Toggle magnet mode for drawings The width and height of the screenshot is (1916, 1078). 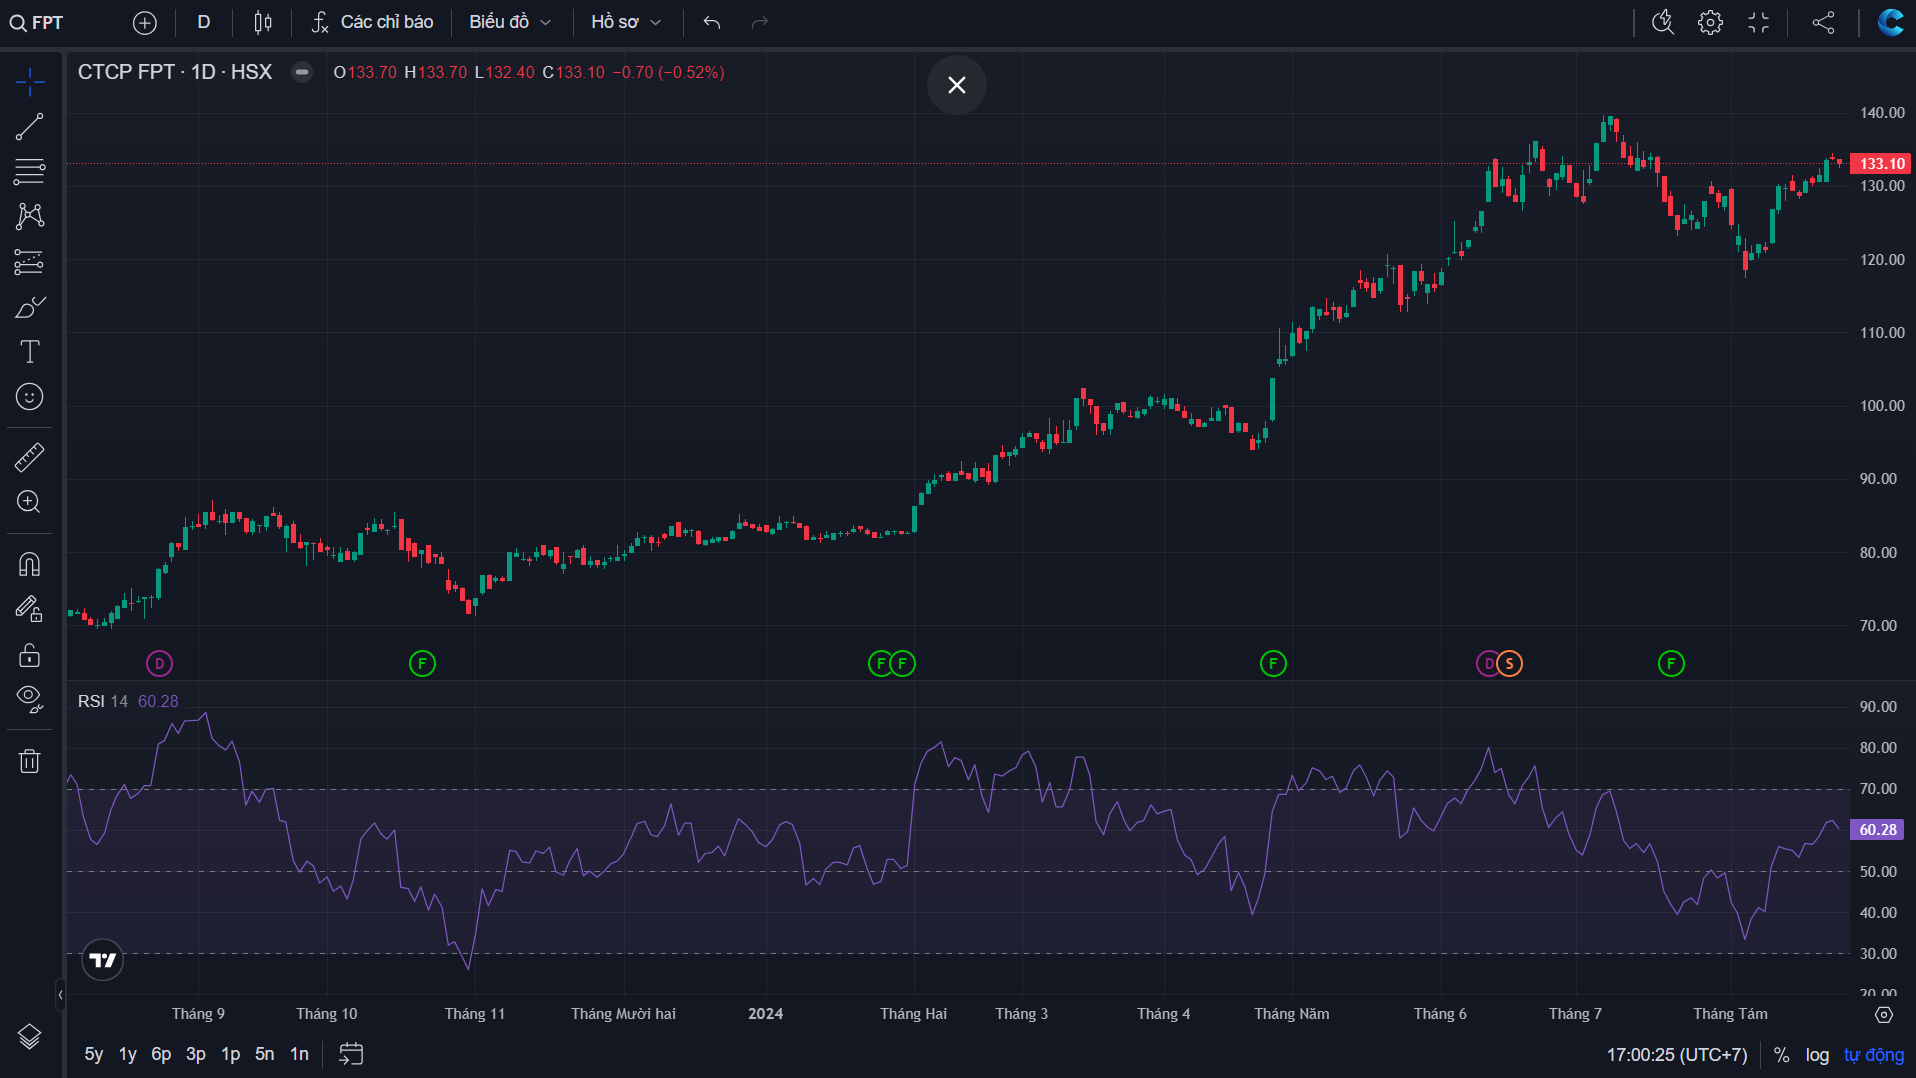pos(30,564)
